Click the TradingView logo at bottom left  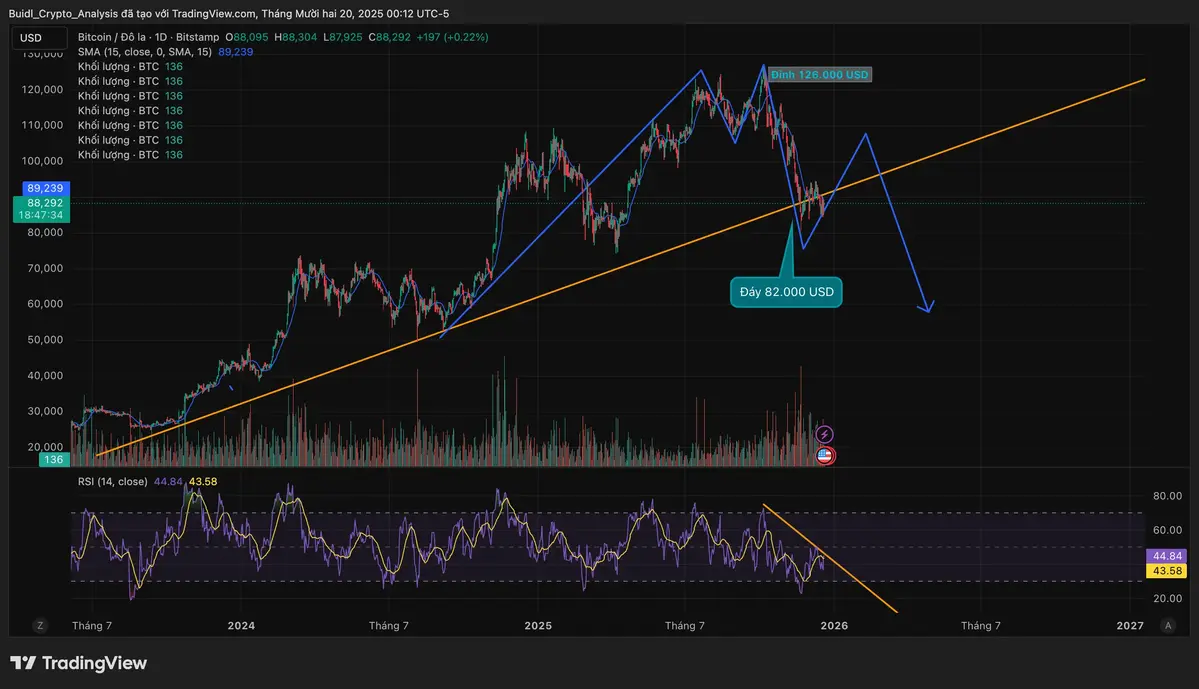78,662
